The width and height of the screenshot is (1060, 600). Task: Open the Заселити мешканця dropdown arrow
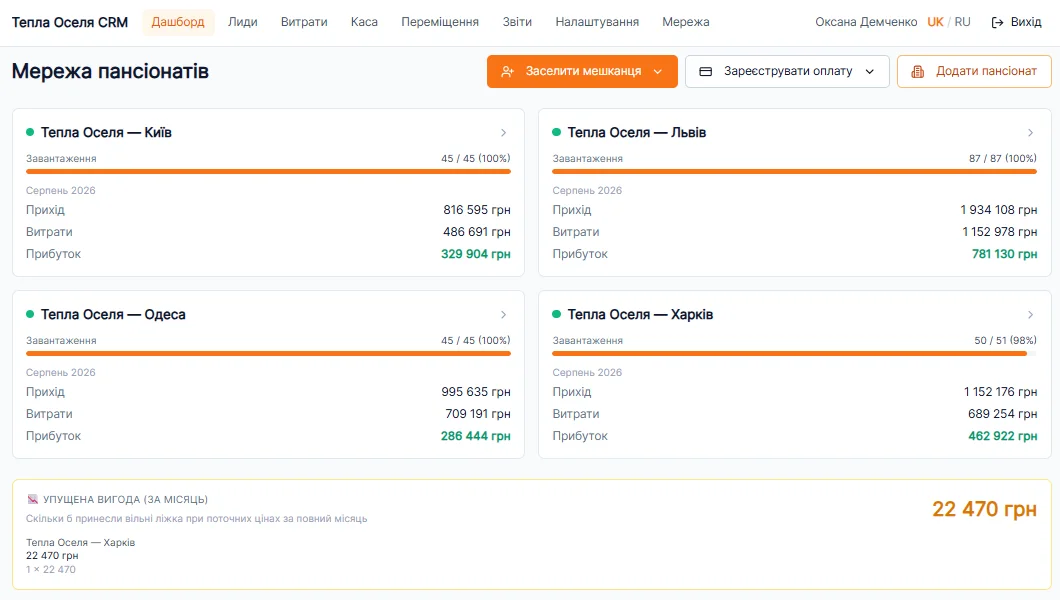(658, 72)
